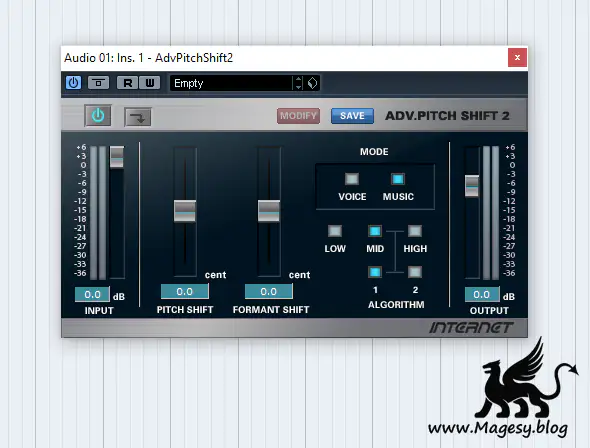
Task: Click the signal routing arrow button
Action: tap(138, 117)
